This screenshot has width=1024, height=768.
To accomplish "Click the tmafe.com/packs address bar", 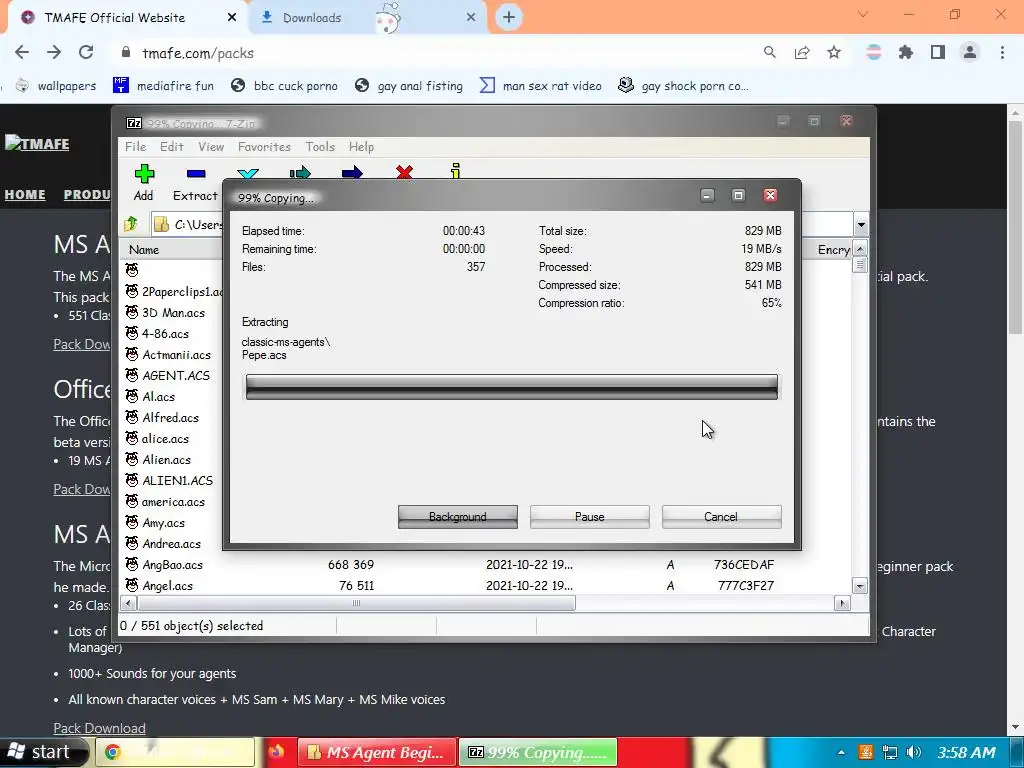I will click(431, 53).
